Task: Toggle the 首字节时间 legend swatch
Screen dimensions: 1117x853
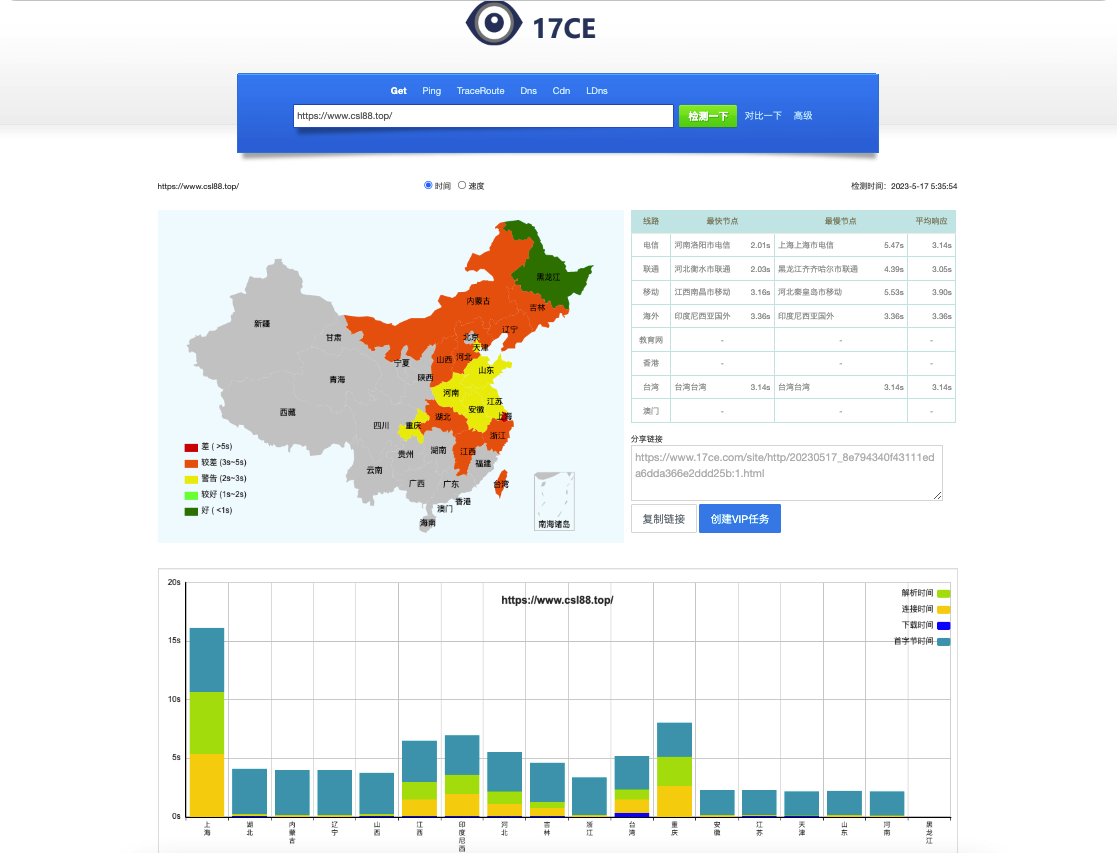Action: pos(943,641)
